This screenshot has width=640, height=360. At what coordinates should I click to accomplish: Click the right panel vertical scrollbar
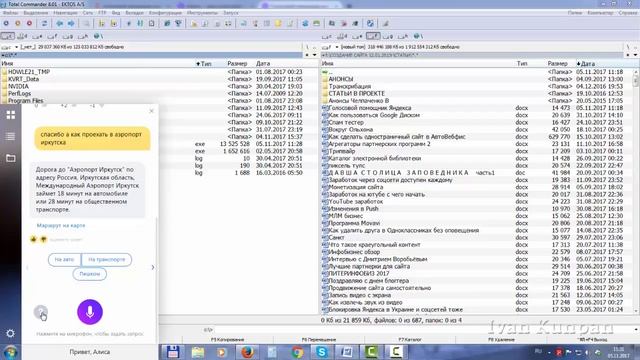636,191
